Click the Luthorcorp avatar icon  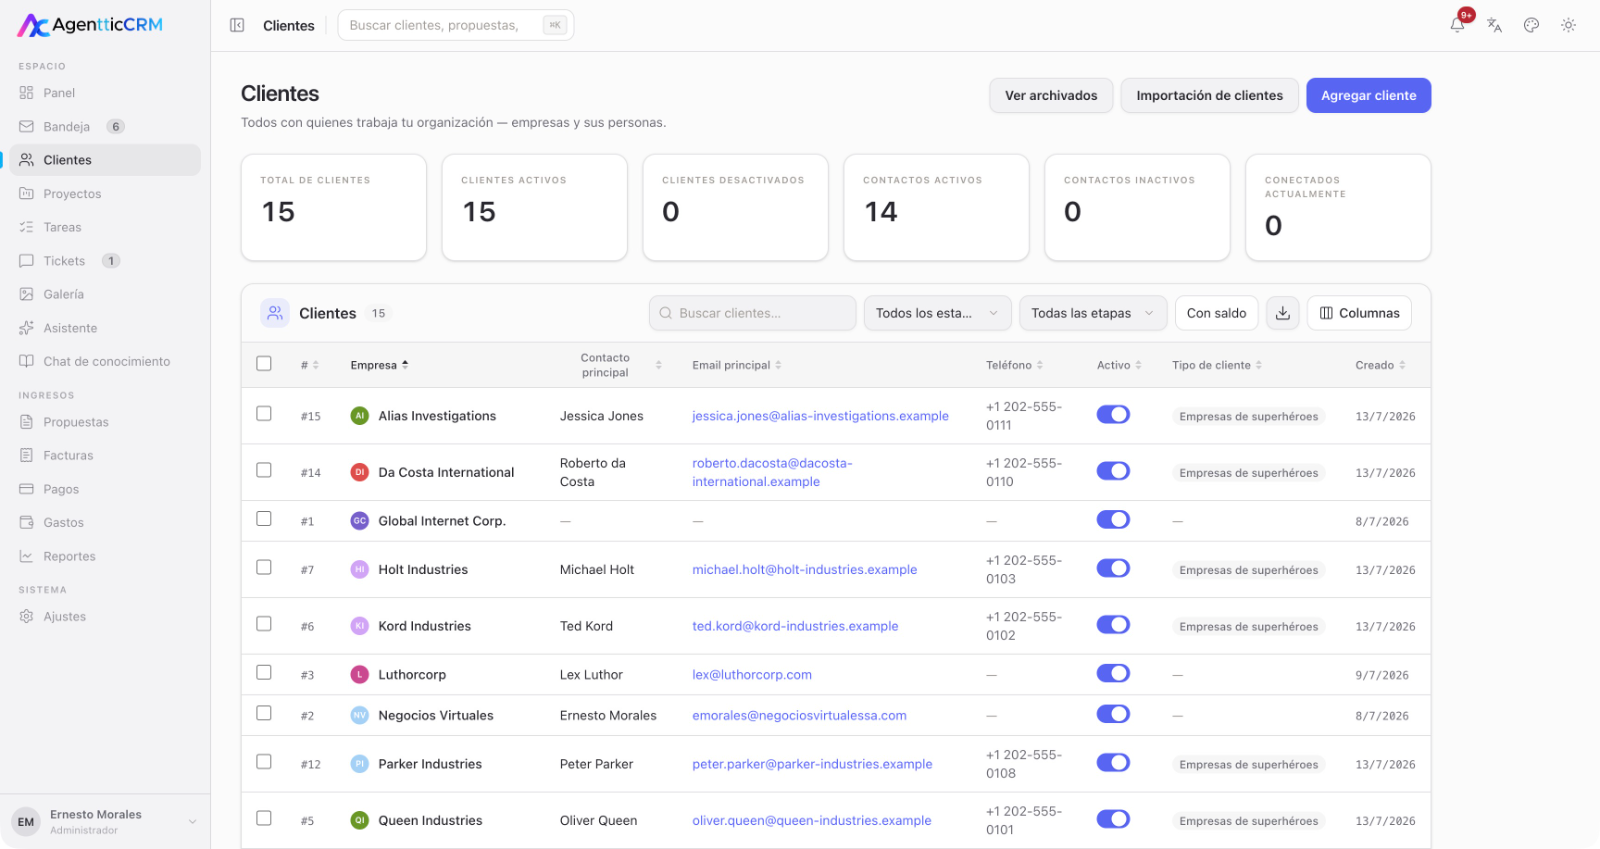coord(360,675)
